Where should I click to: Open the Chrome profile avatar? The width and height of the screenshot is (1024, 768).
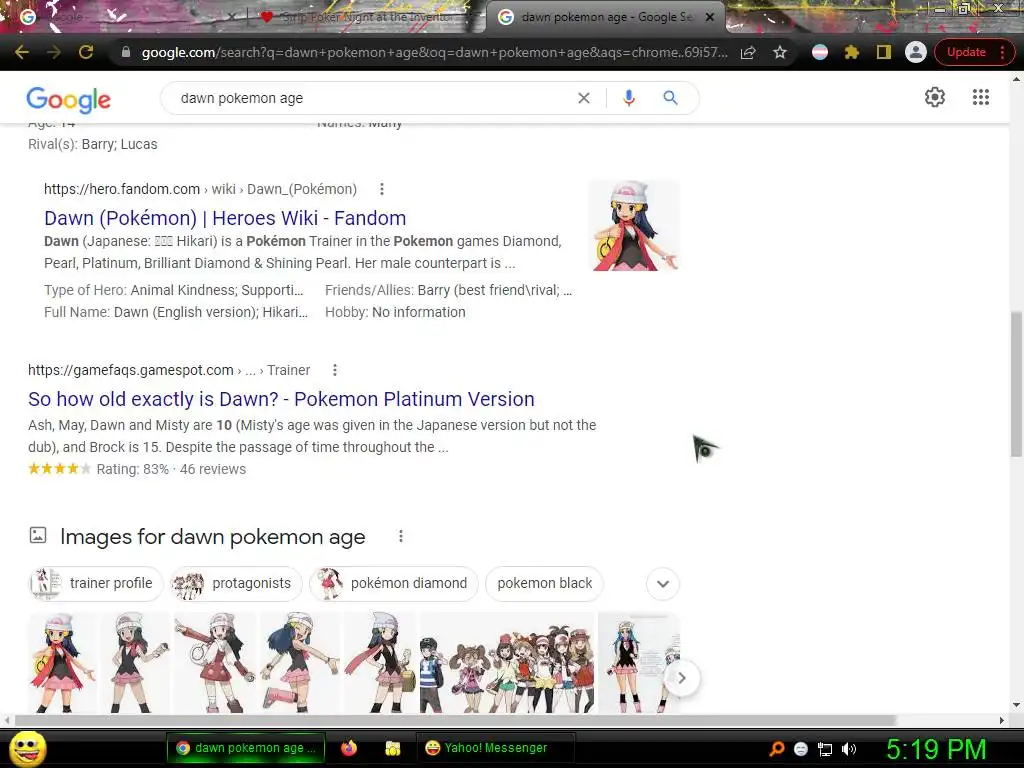[916, 52]
